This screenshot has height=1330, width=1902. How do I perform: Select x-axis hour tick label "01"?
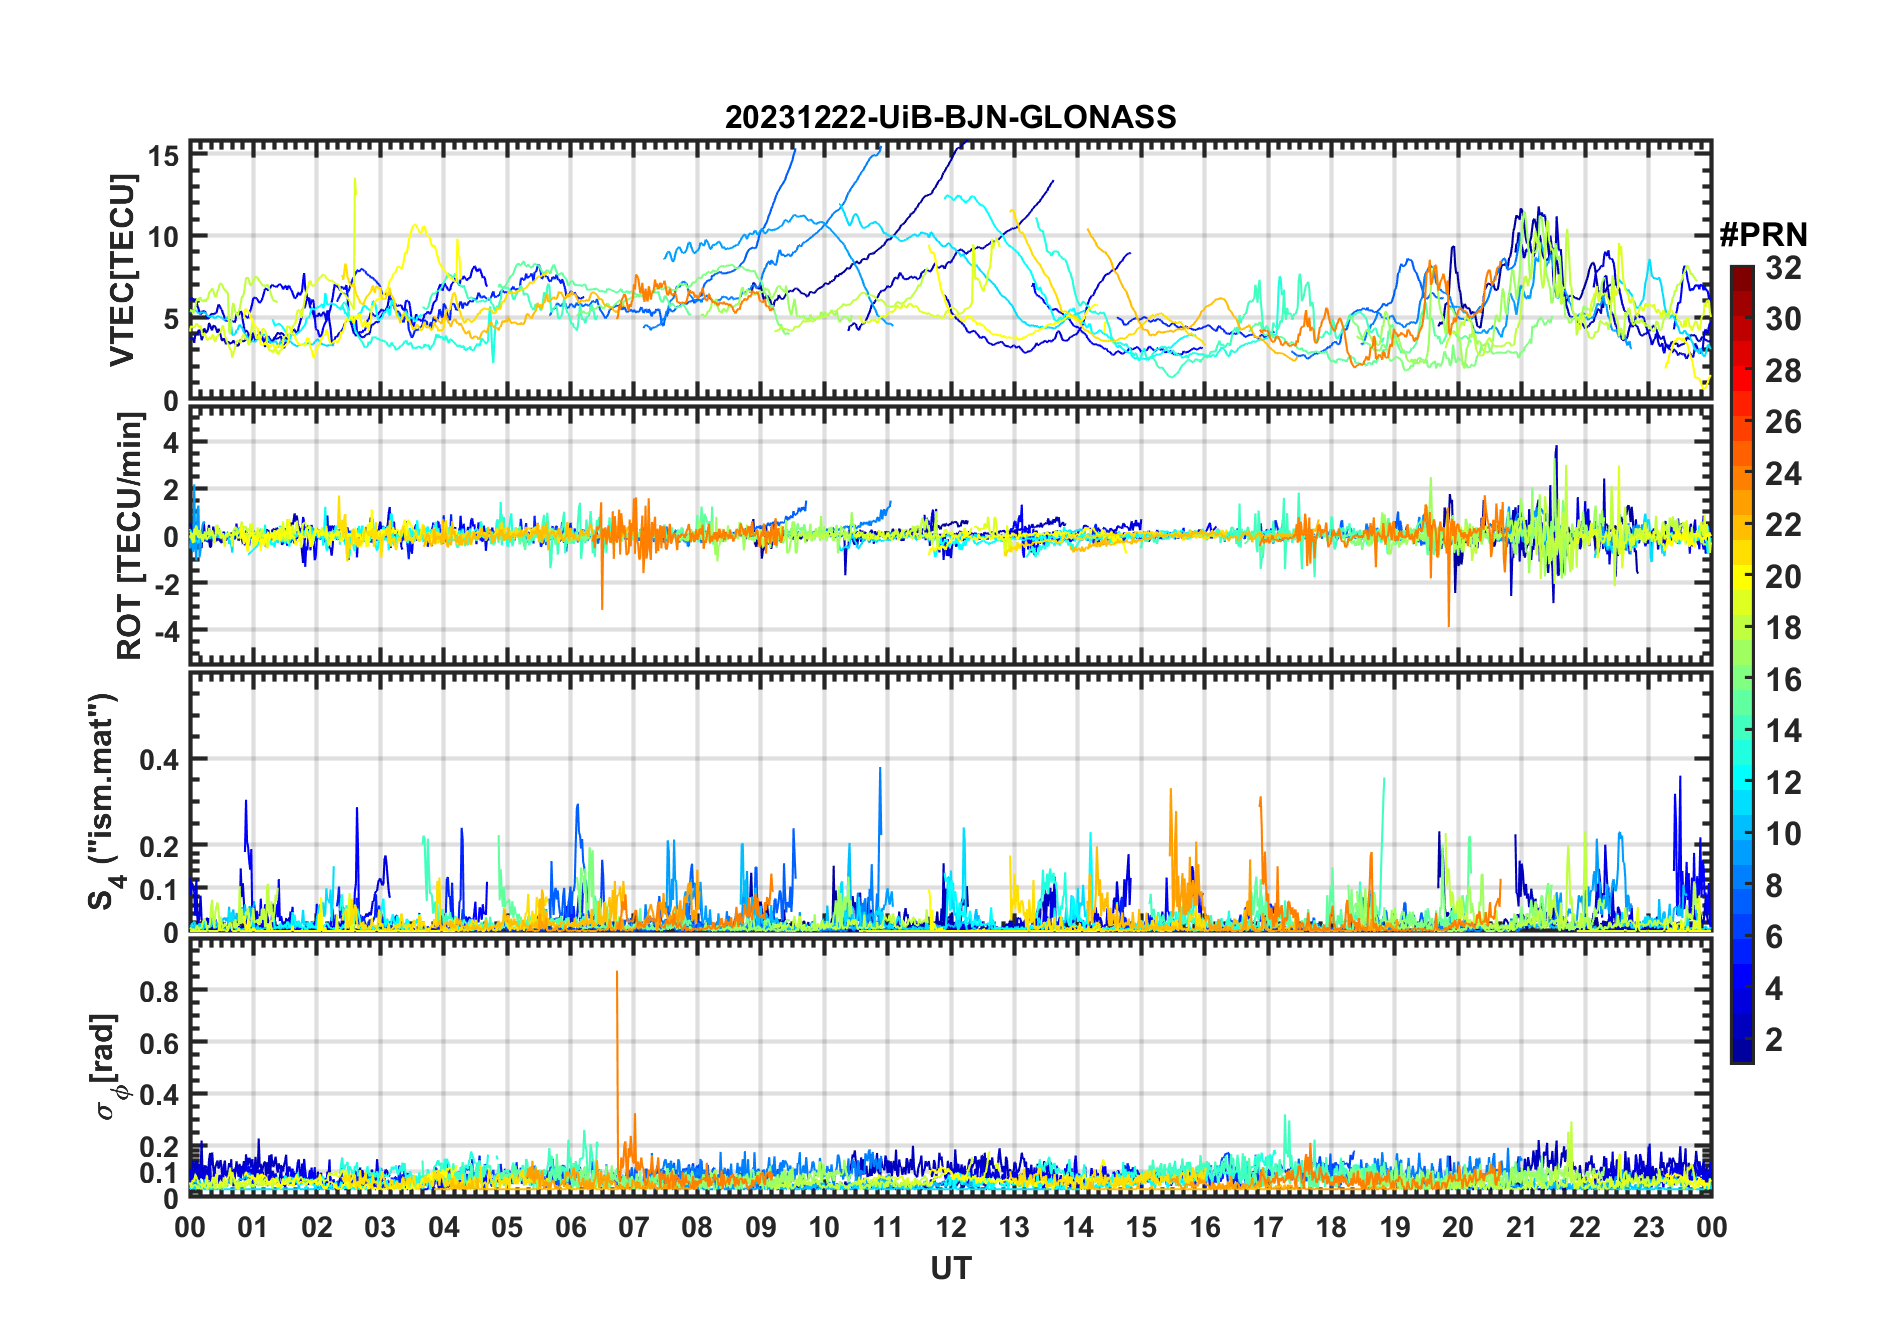pyautogui.click(x=253, y=1227)
